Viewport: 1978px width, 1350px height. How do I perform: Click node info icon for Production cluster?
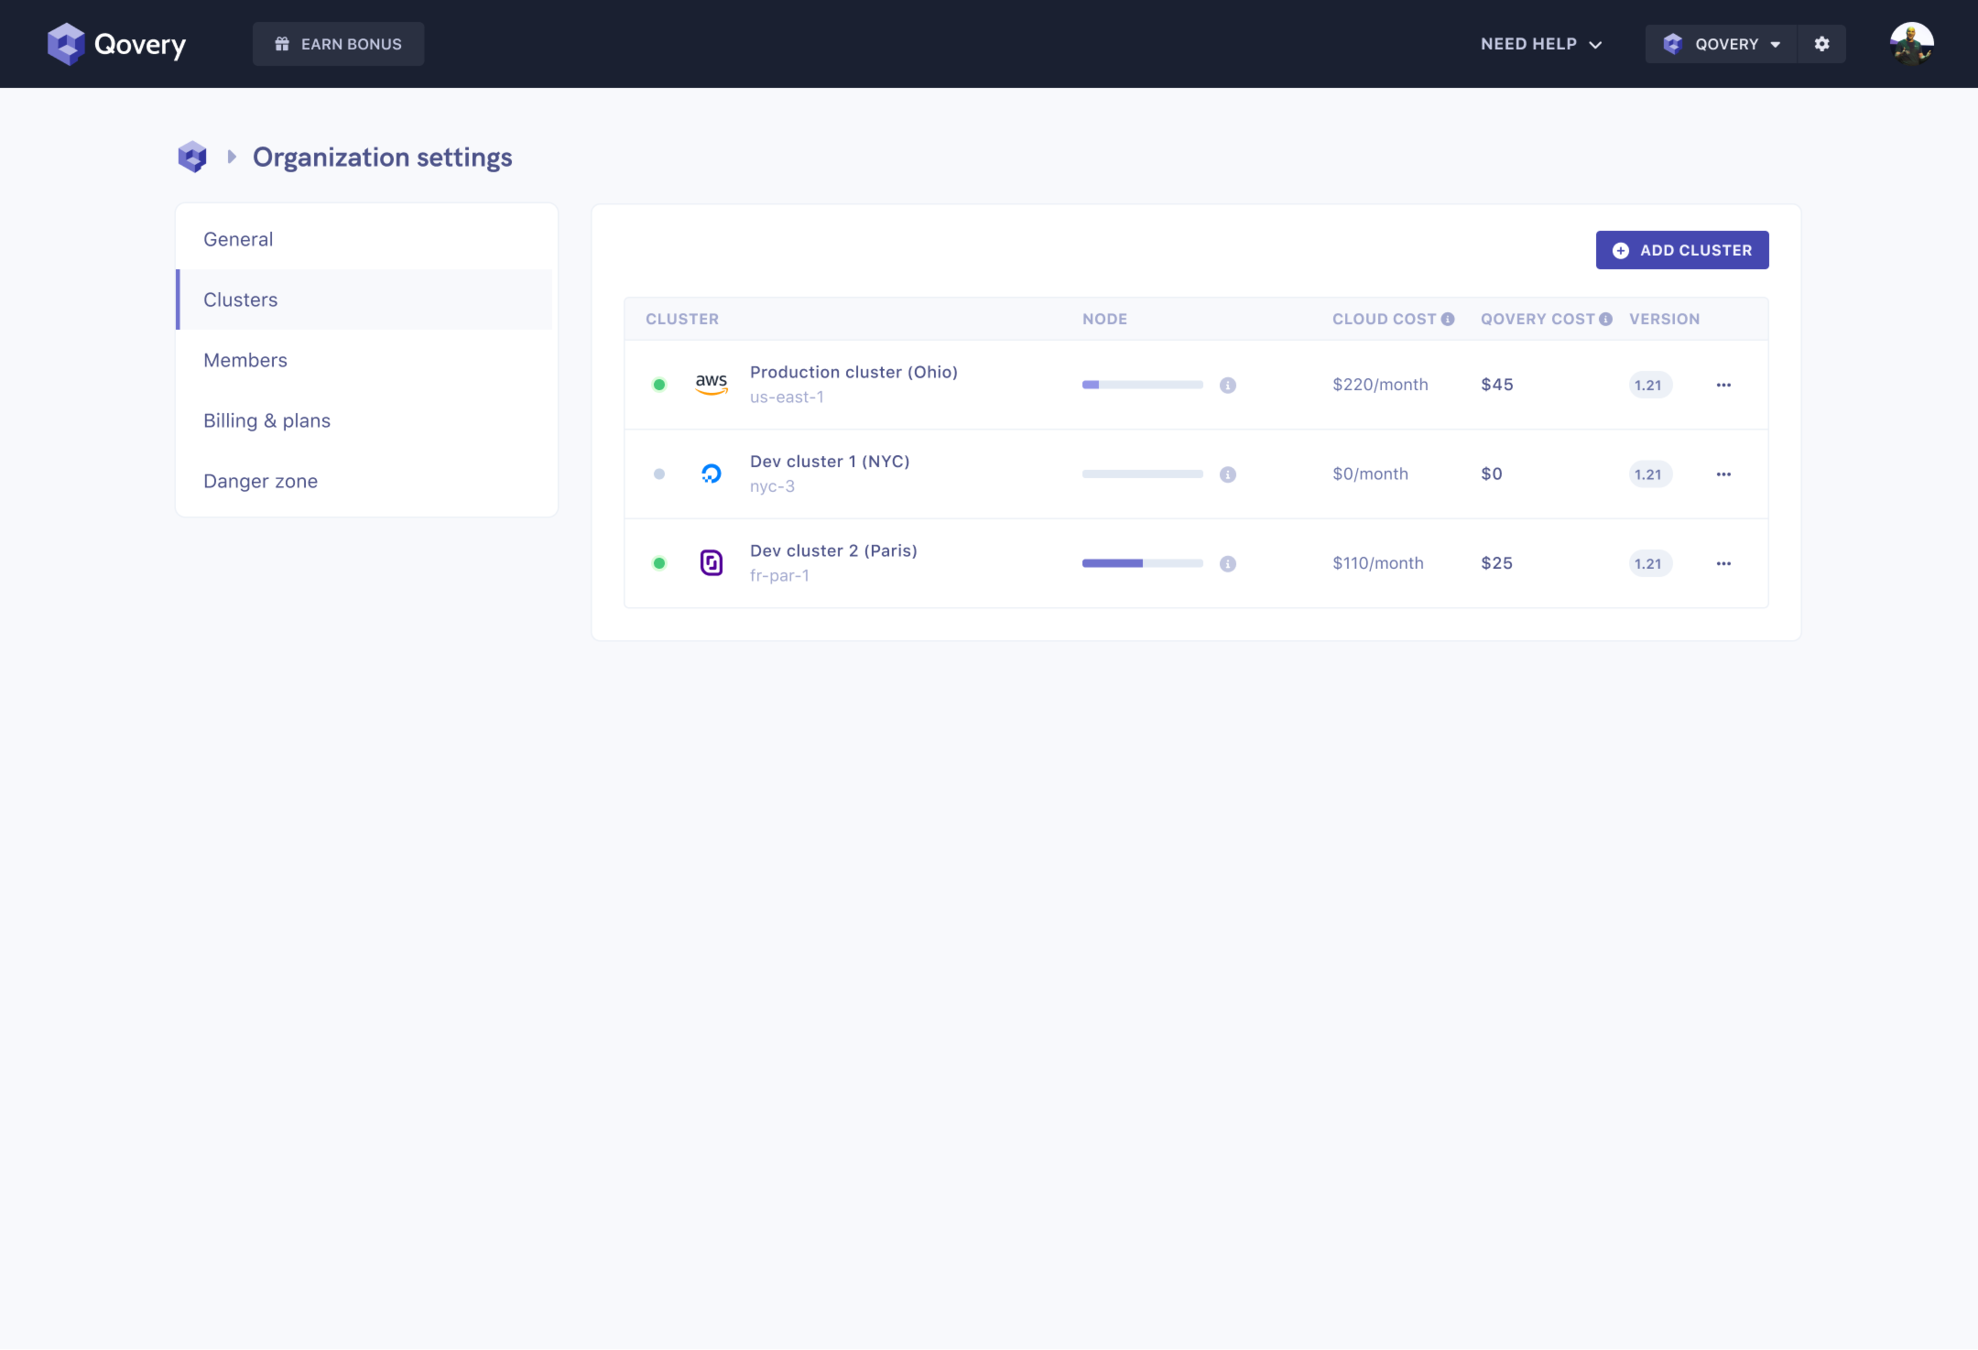tap(1228, 385)
